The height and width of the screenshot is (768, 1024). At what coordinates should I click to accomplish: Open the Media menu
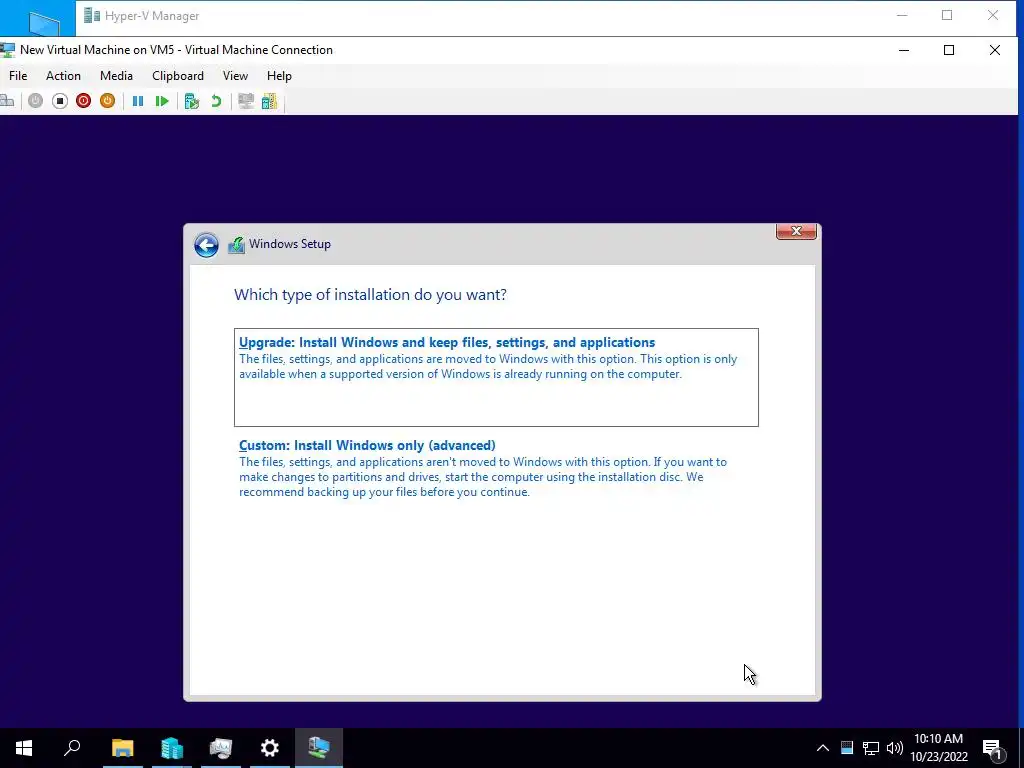tap(116, 76)
